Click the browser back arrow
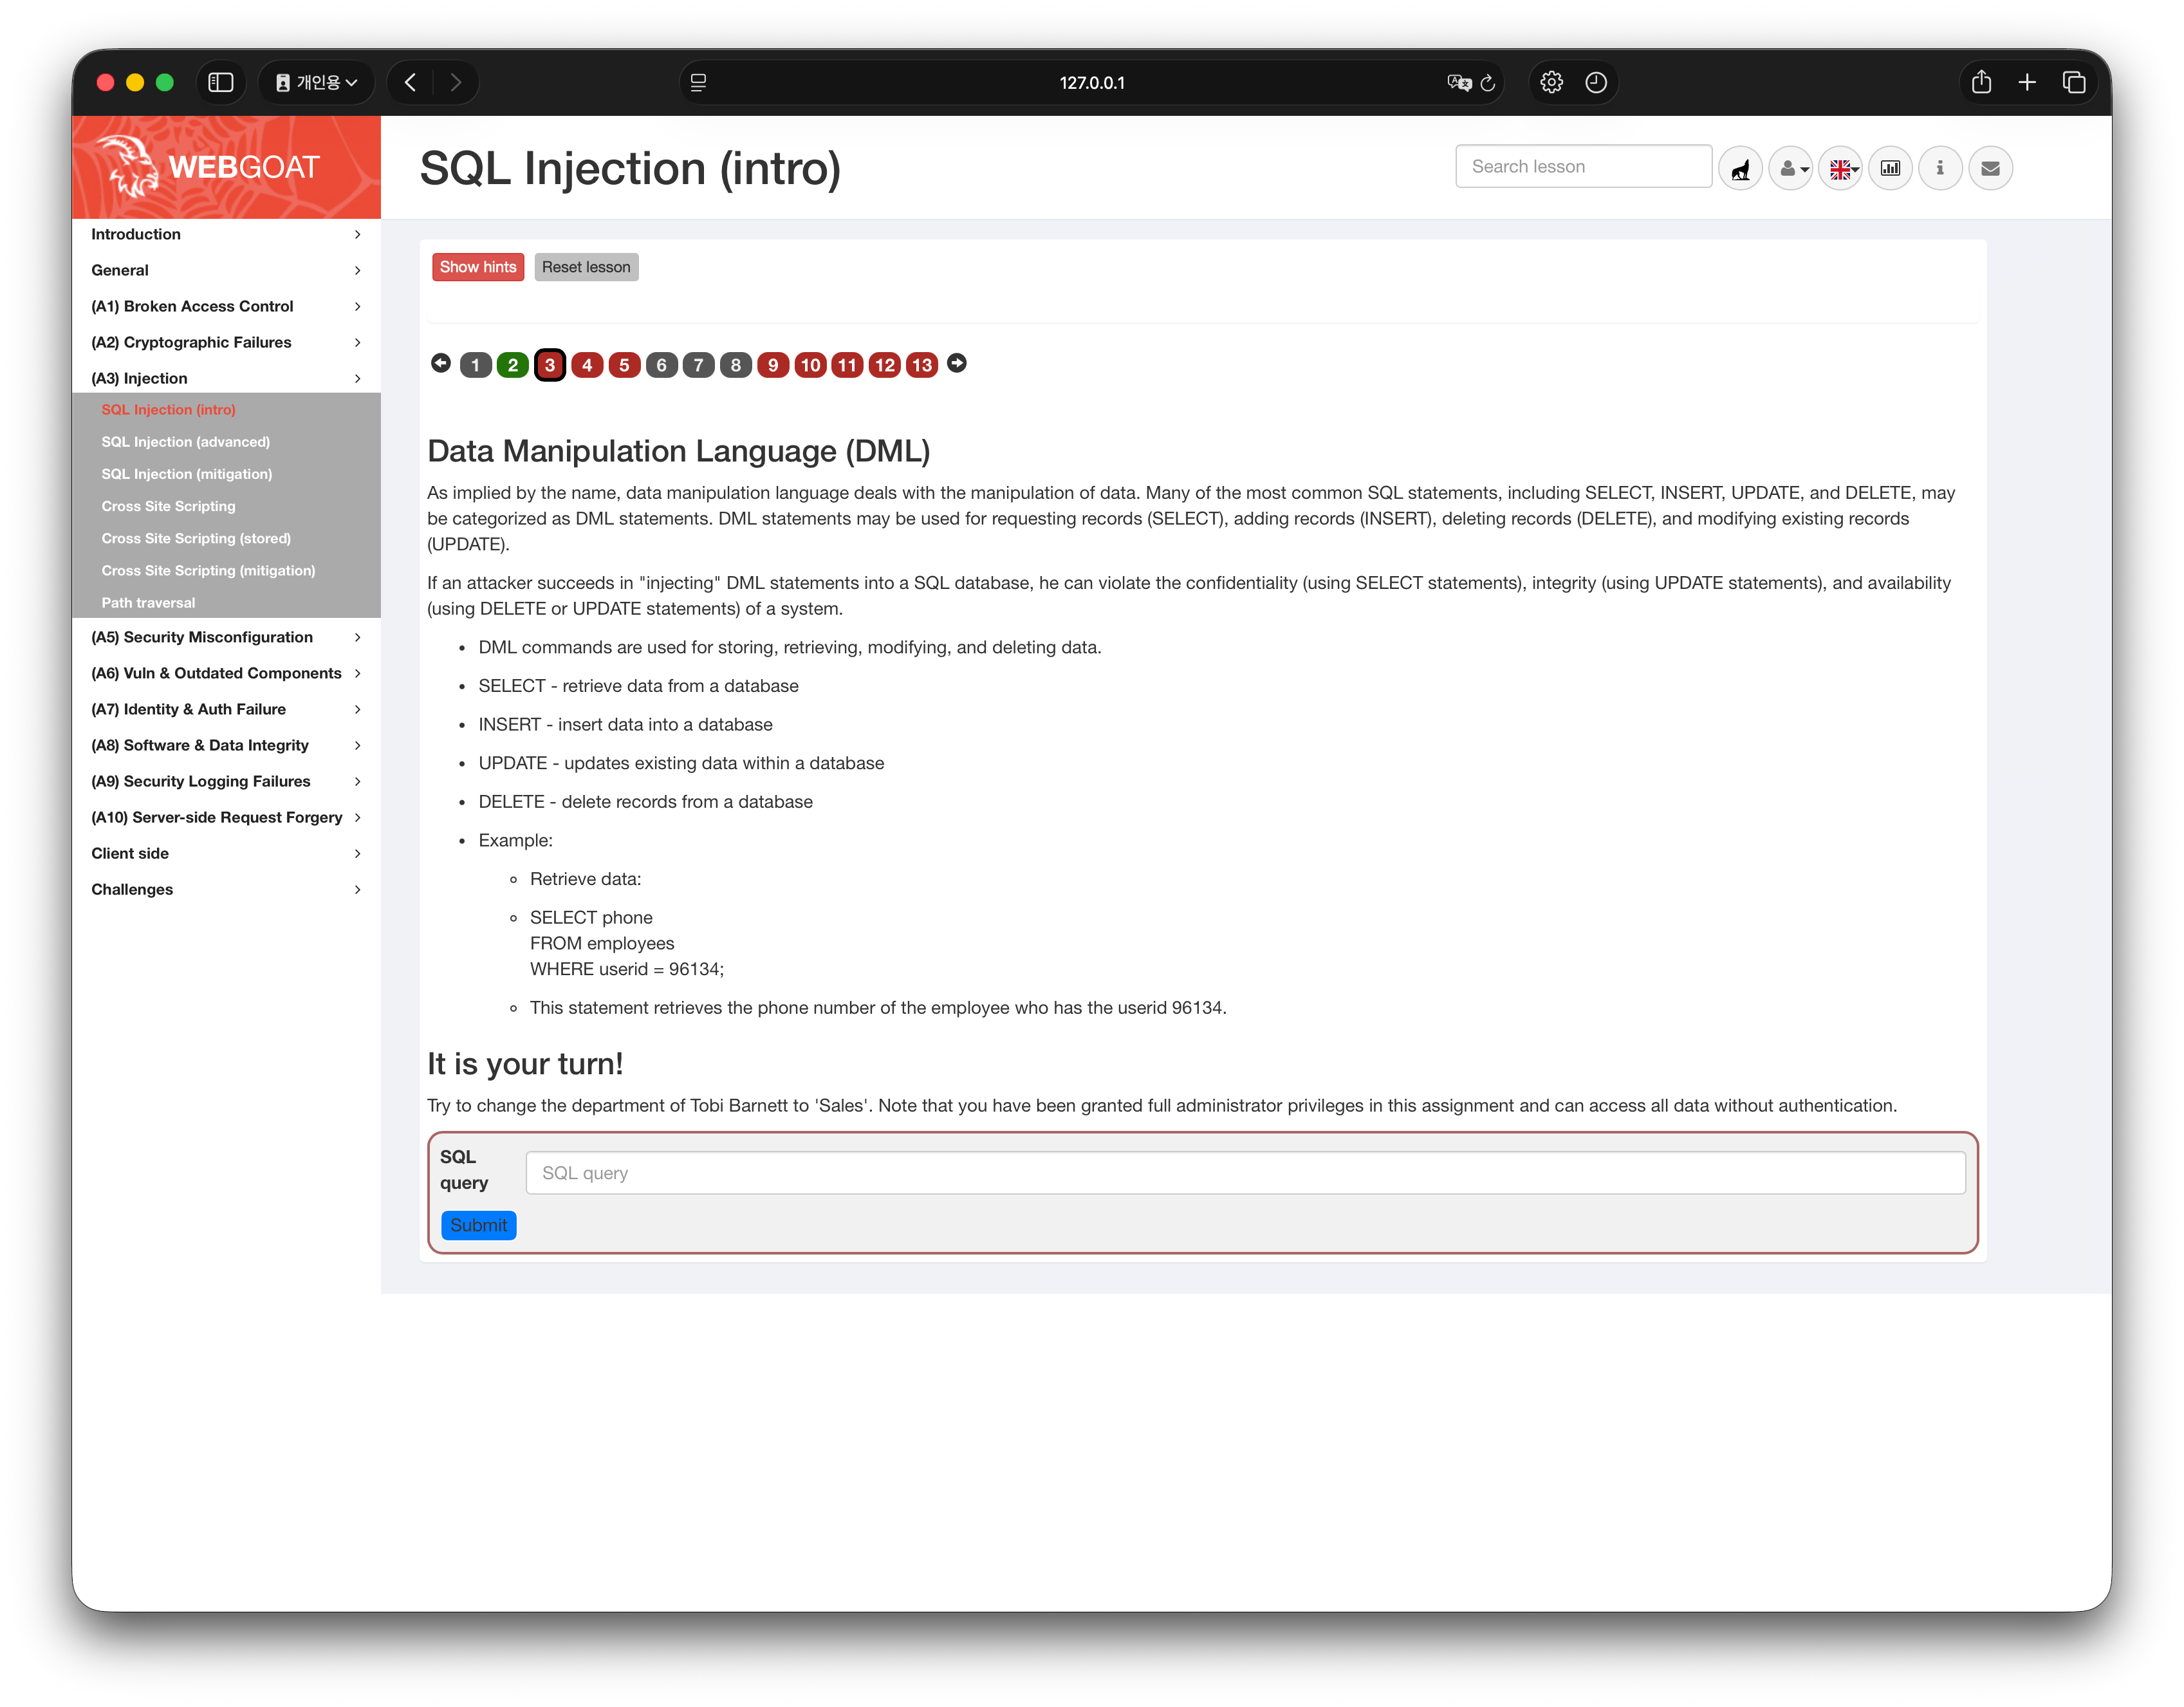The width and height of the screenshot is (2184, 1707). pyautogui.click(x=410, y=82)
